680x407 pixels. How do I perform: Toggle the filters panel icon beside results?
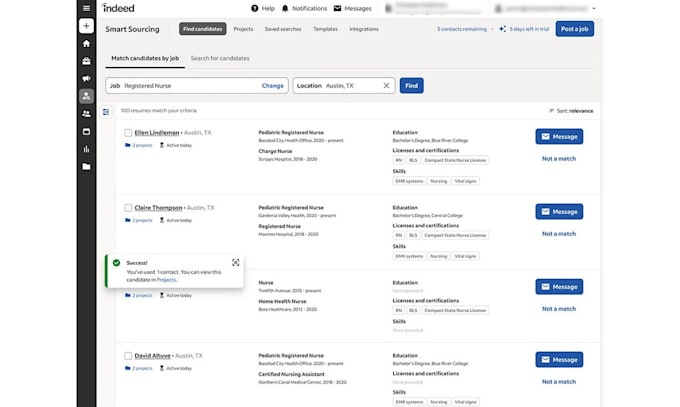pos(106,112)
